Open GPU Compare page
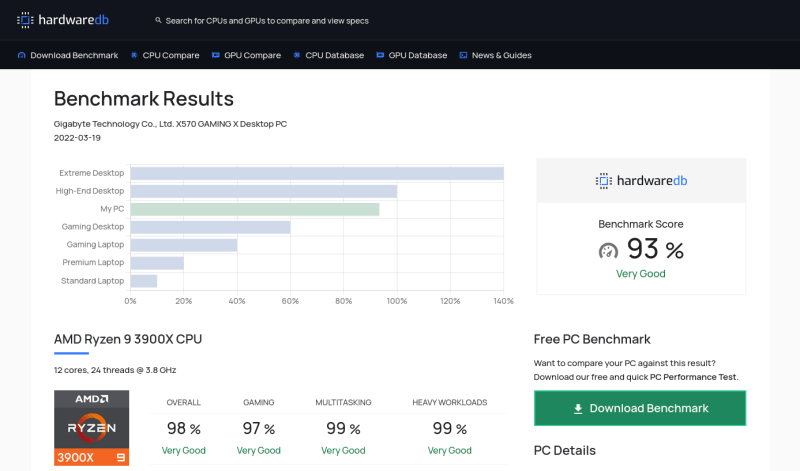This screenshot has width=800, height=471. tap(253, 55)
